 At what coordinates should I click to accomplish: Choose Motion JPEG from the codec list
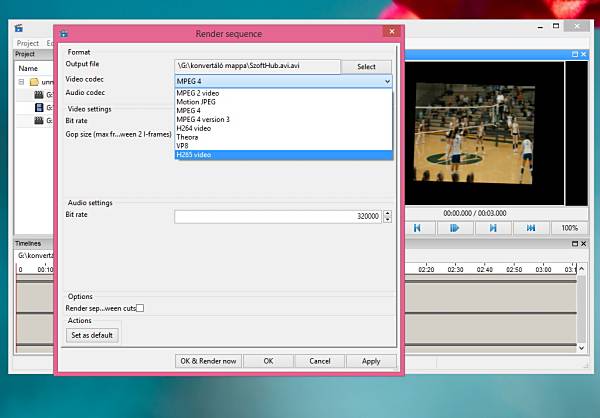284,102
